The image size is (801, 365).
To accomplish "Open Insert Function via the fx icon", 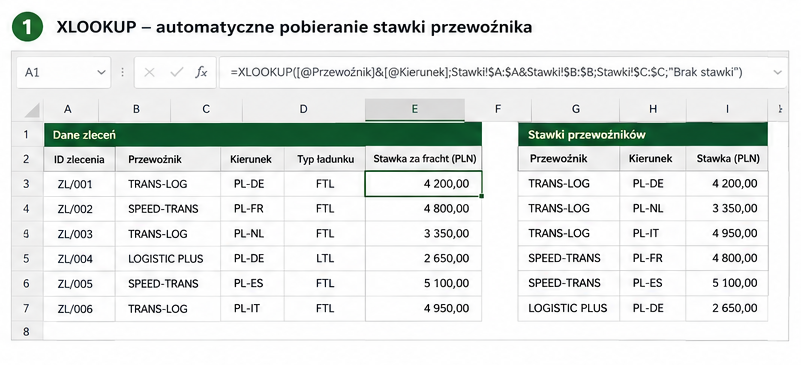I will click(x=201, y=73).
